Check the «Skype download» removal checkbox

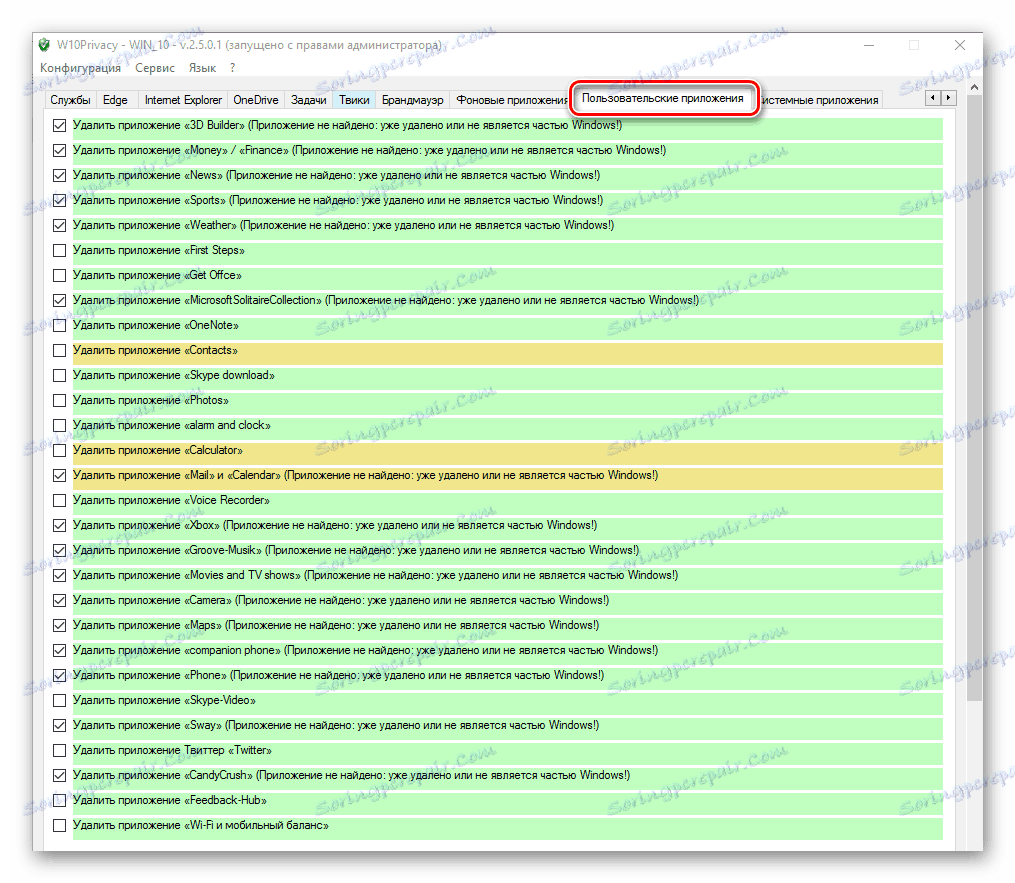tap(60, 375)
